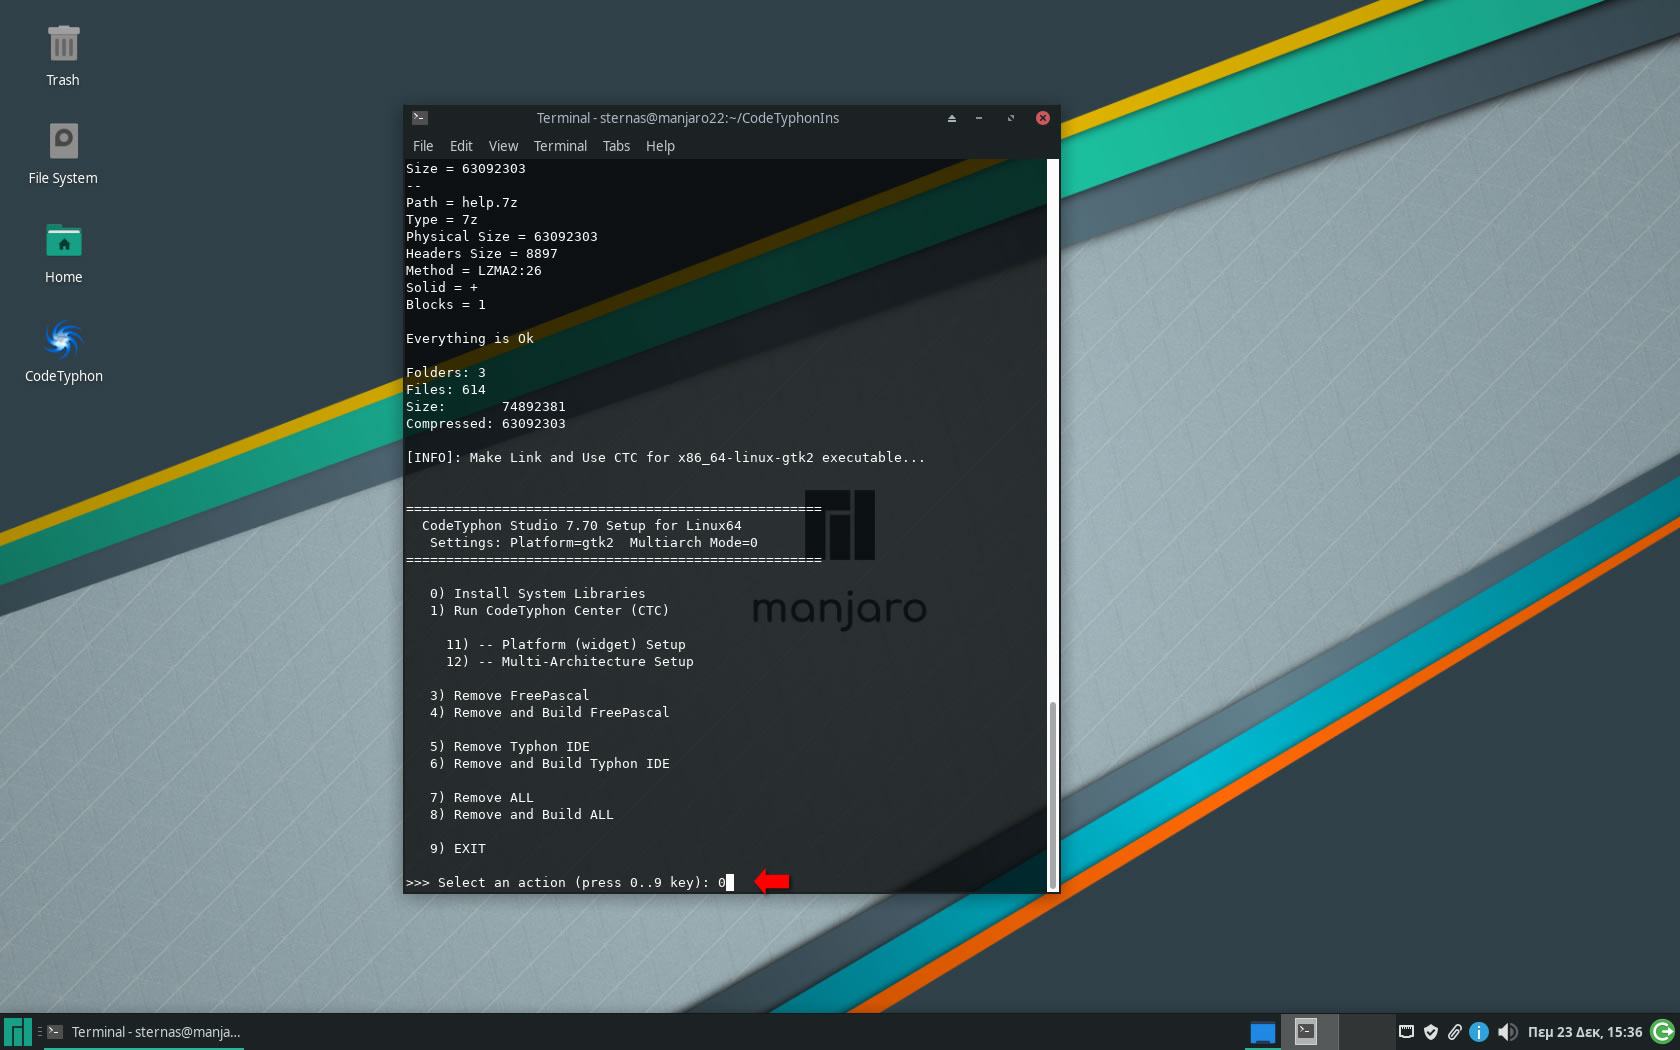The height and width of the screenshot is (1050, 1680).
Task: Close the Terminal window with red button
Action: tap(1043, 118)
